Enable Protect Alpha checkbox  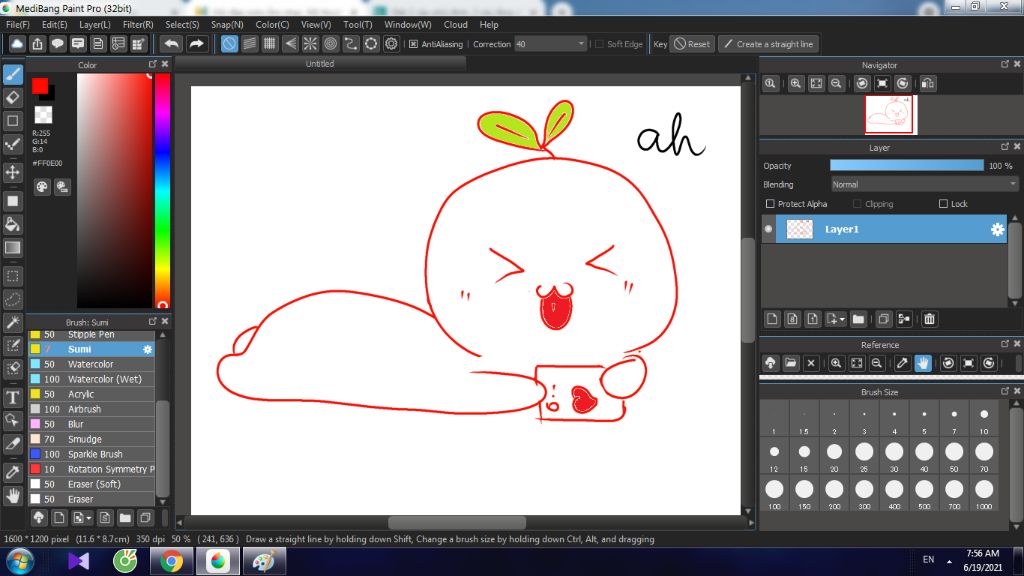[770, 204]
